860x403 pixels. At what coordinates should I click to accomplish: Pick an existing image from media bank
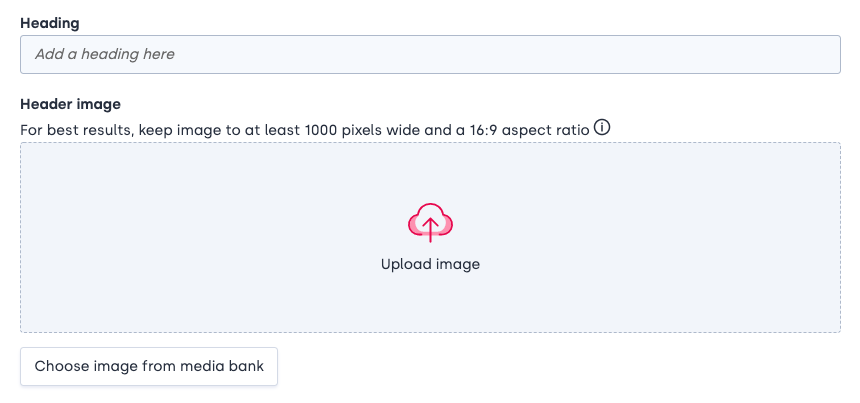(x=149, y=366)
